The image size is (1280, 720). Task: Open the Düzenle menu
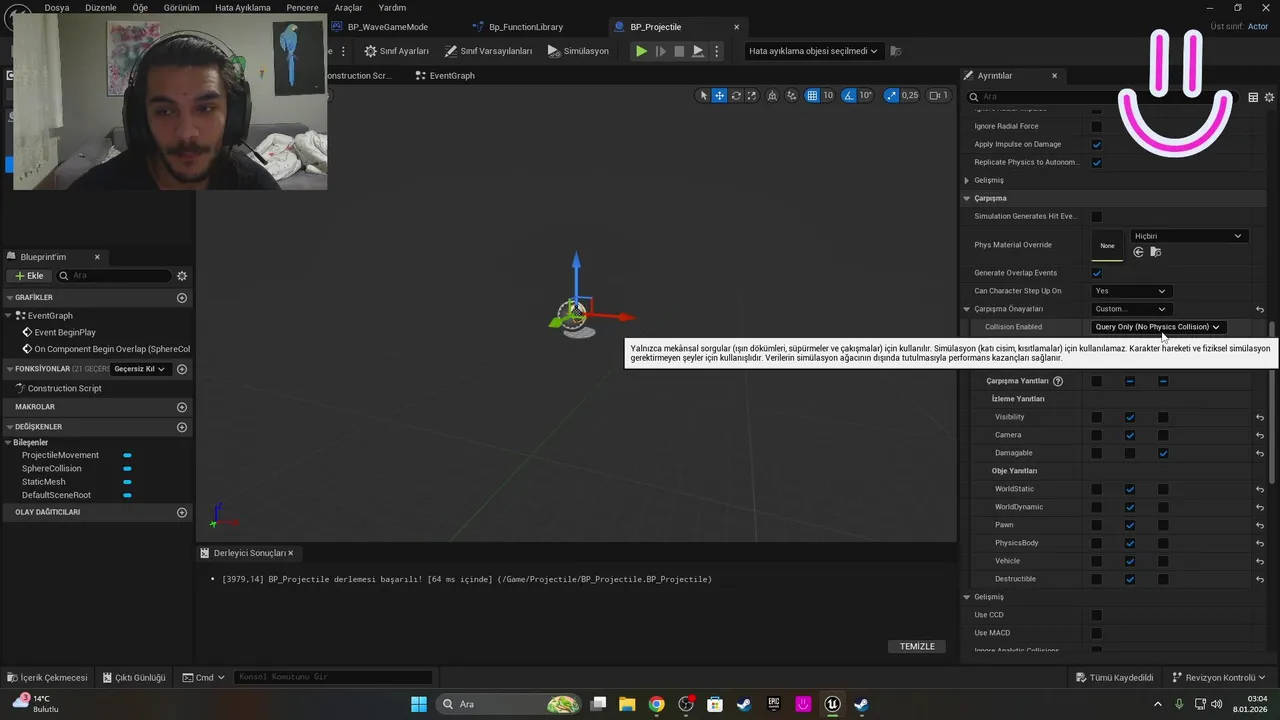(x=101, y=7)
